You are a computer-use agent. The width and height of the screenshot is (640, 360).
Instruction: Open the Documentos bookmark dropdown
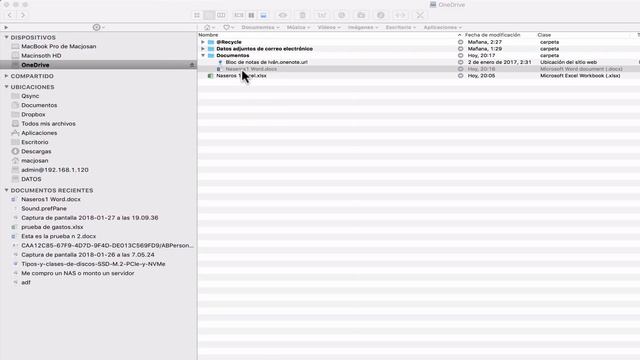260,27
